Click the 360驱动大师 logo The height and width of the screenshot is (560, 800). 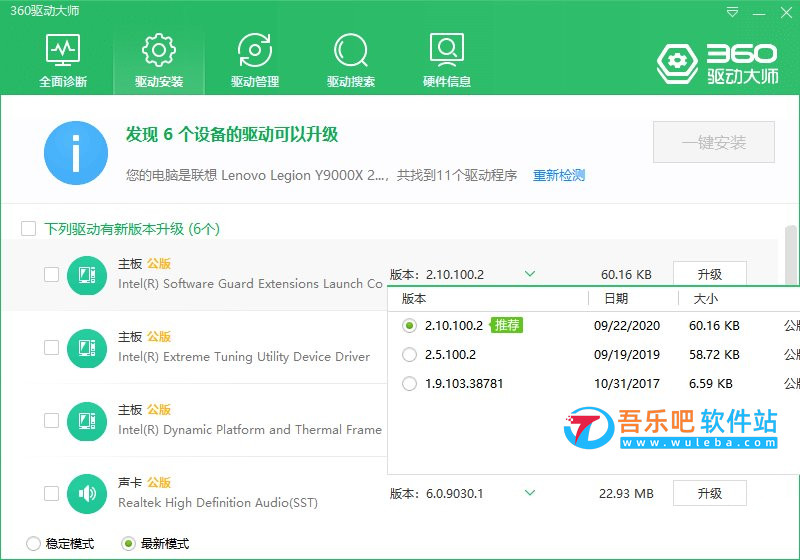[x=717, y=64]
